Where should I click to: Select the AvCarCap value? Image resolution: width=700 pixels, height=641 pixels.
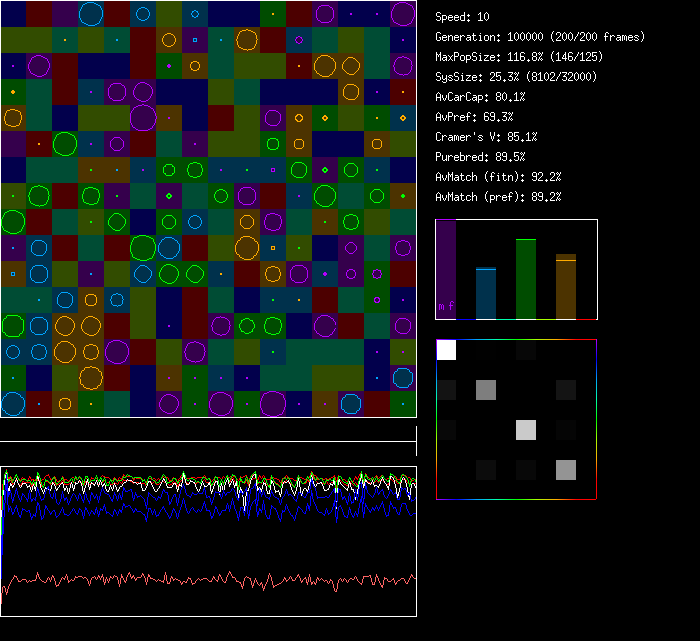tap(480, 97)
